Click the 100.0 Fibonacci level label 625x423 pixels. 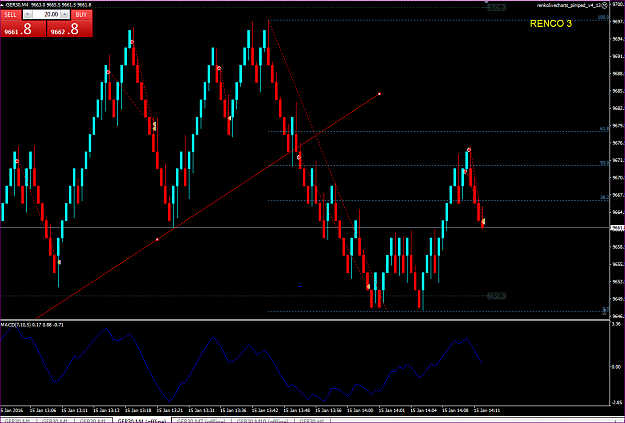603,18
